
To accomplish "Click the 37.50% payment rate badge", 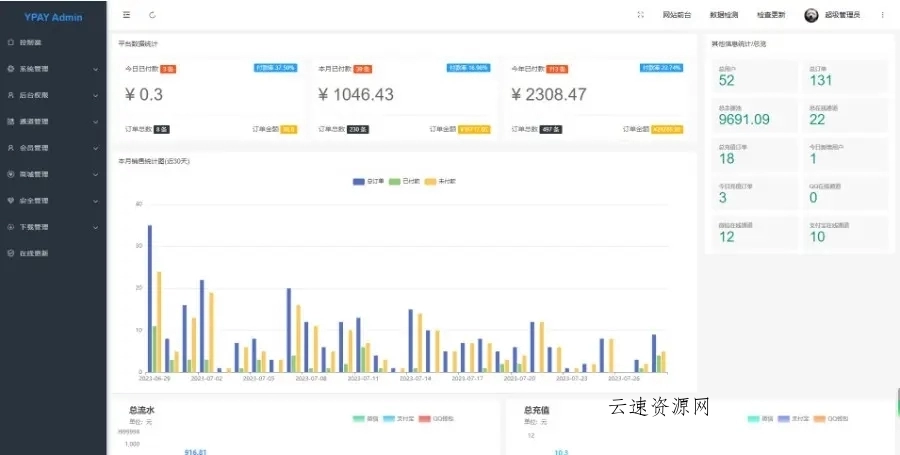I will point(275,68).
